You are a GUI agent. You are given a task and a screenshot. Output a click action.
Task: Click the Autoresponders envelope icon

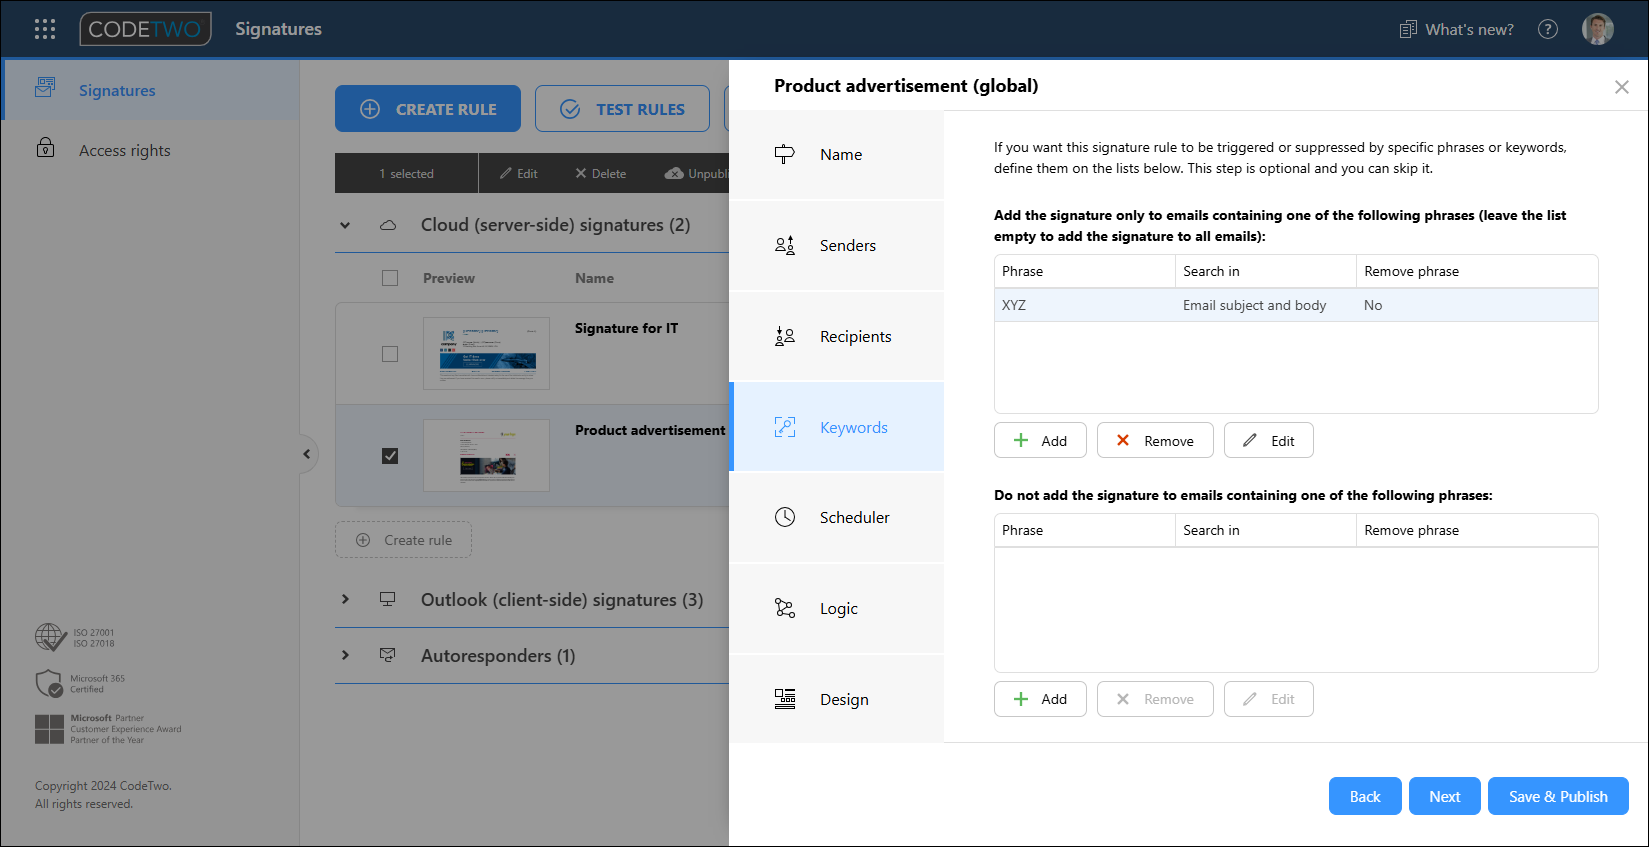[x=388, y=655]
